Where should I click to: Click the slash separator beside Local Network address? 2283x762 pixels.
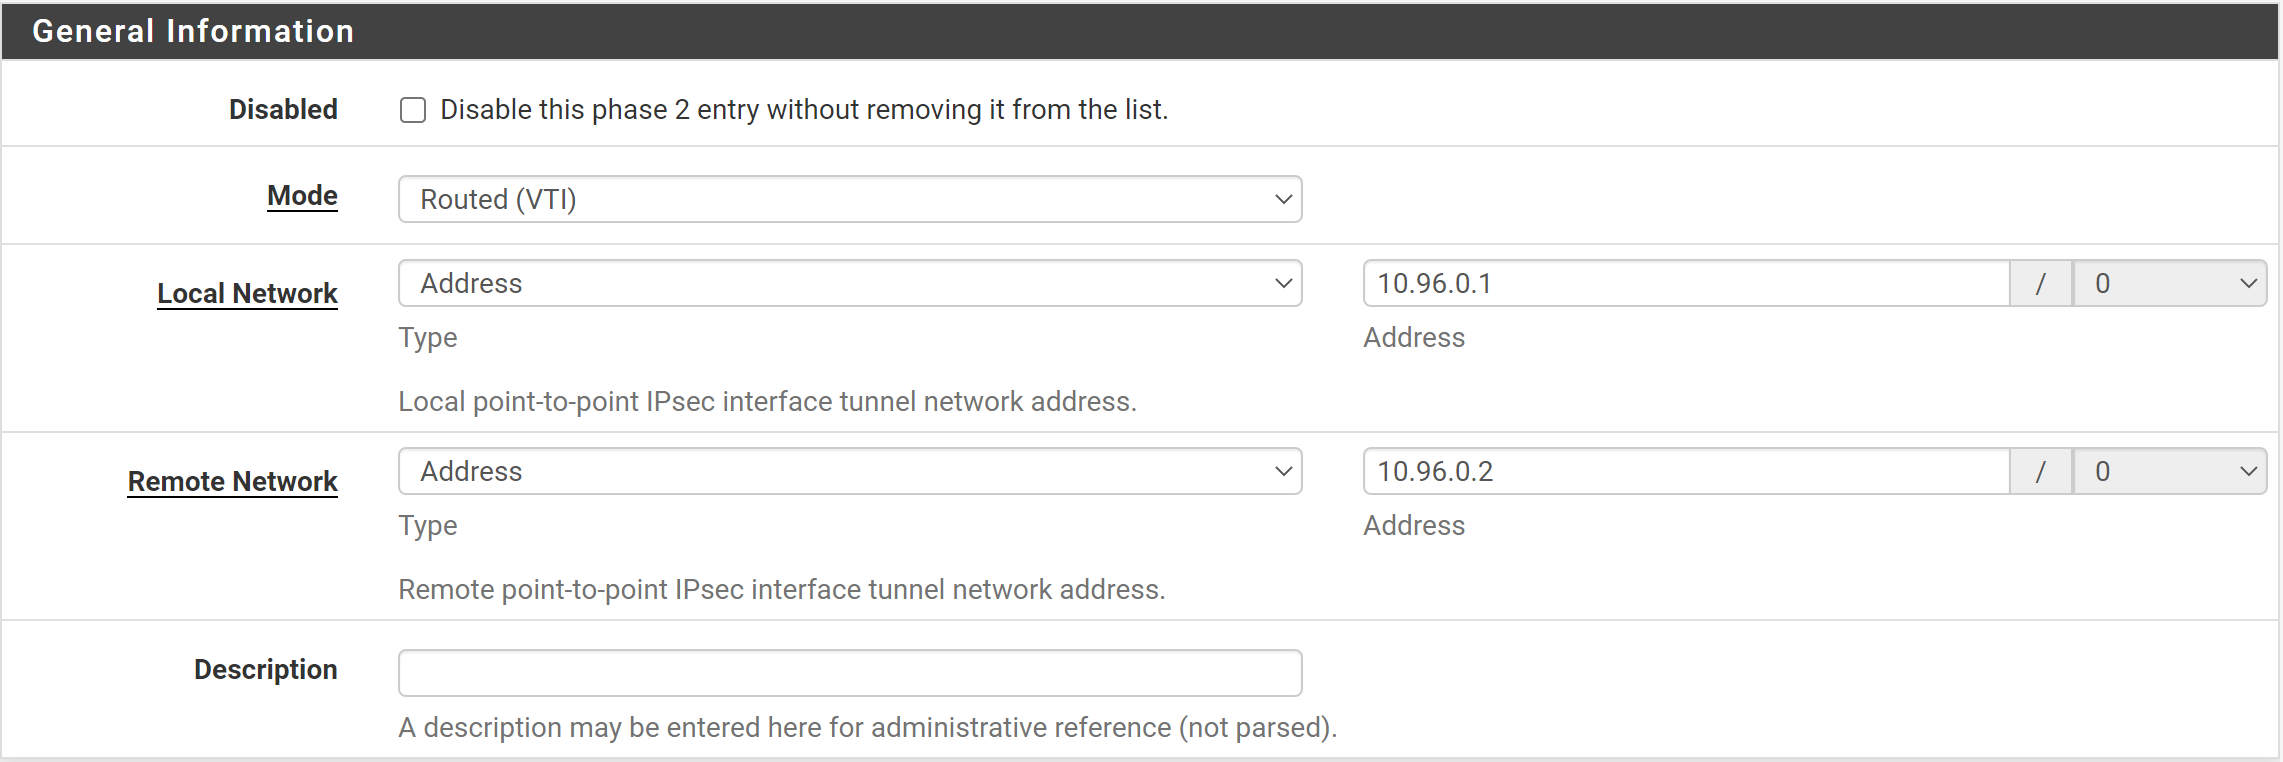[x=2040, y=284]
